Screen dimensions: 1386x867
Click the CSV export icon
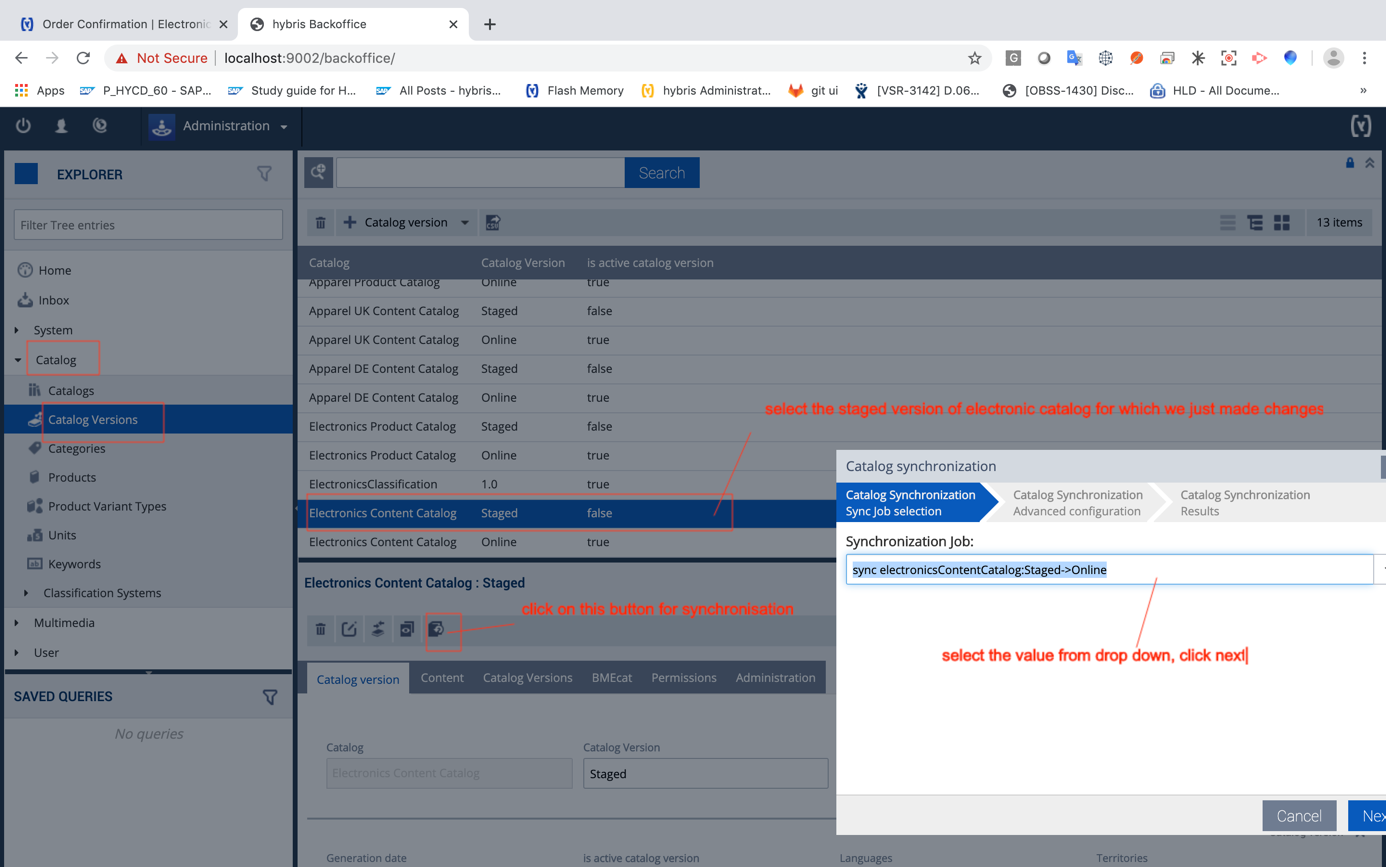pos(493,223)
